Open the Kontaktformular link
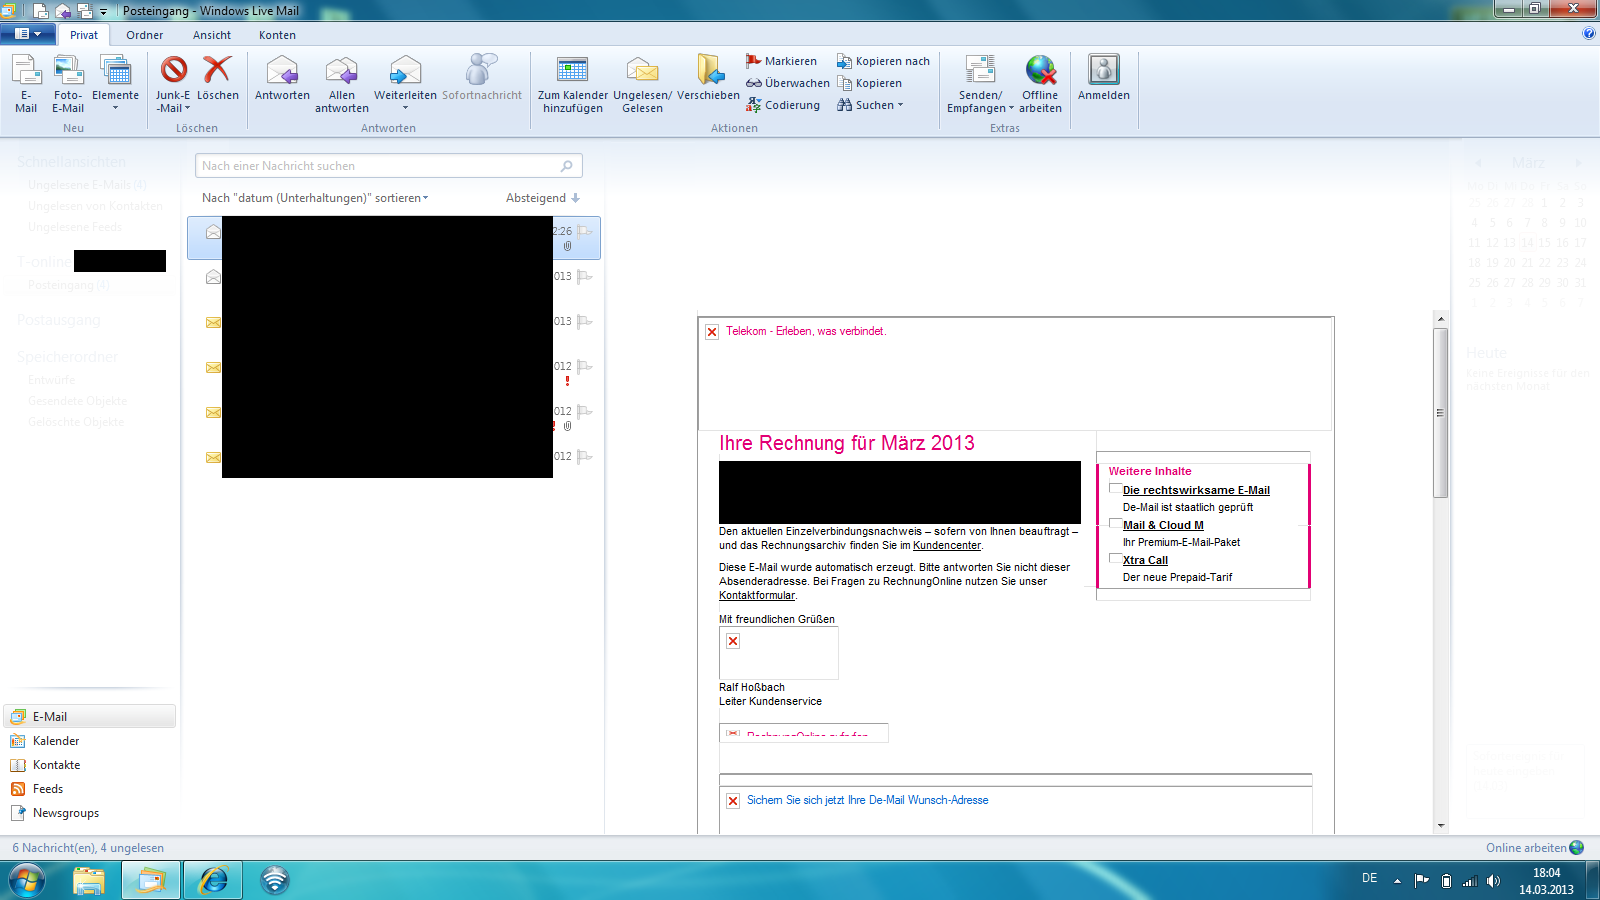The image size is (1600, 900). click(757, 596)
